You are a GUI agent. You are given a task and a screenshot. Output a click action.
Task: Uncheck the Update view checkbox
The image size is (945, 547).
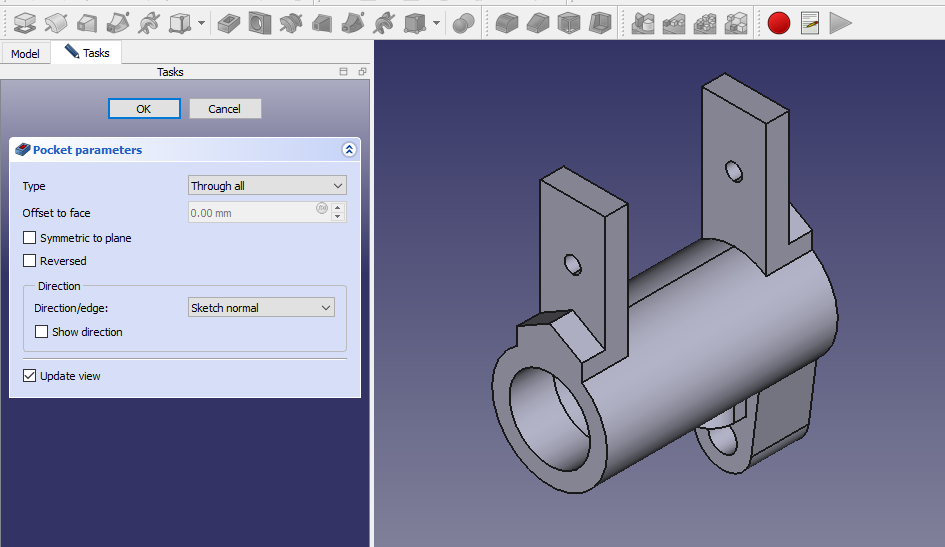(x=30, y=376)
